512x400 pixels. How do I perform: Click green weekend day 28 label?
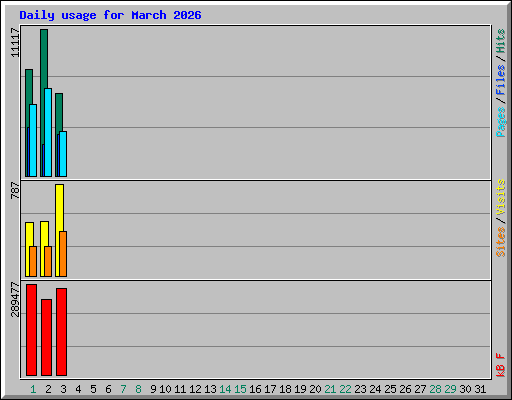(435, 389)
